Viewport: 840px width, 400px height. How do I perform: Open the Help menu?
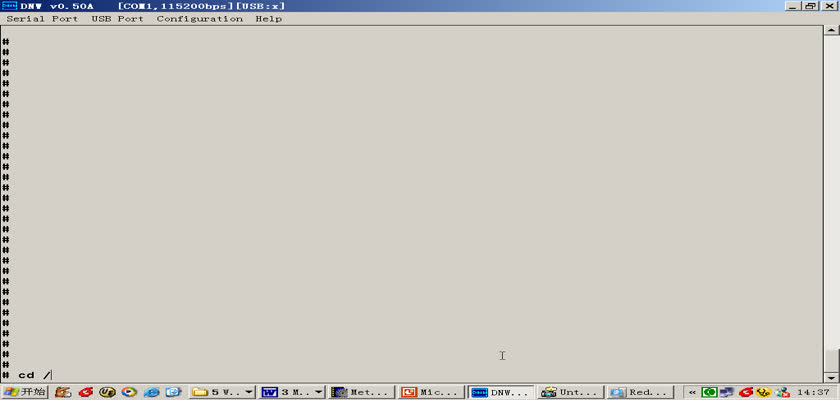tap(268, 19)
